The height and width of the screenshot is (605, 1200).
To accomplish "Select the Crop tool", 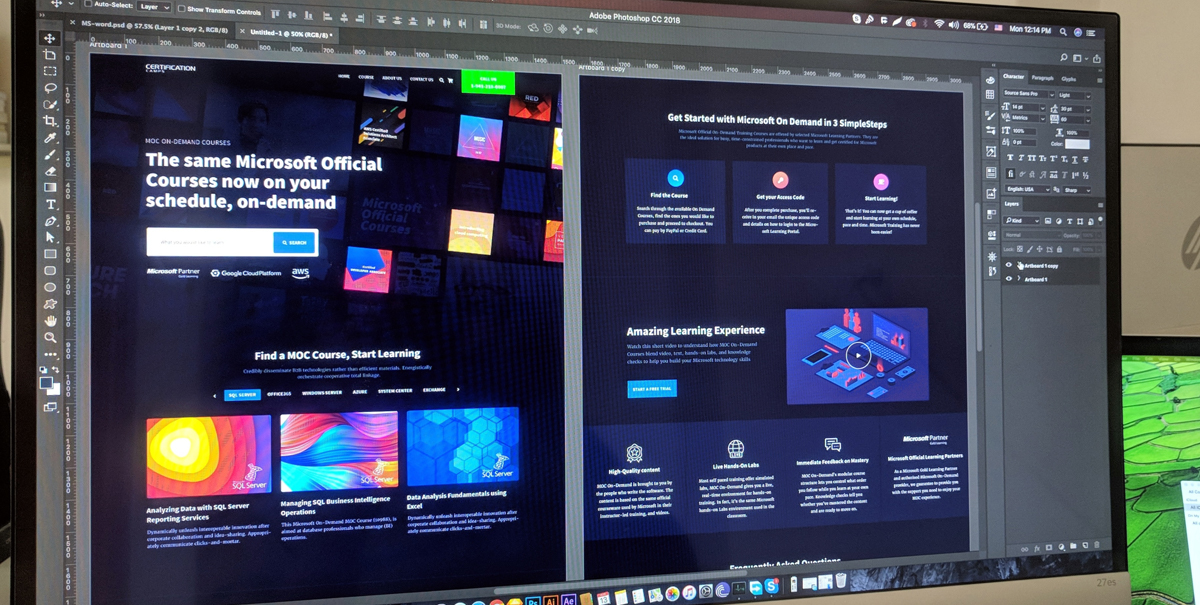I will click(50, 121).
